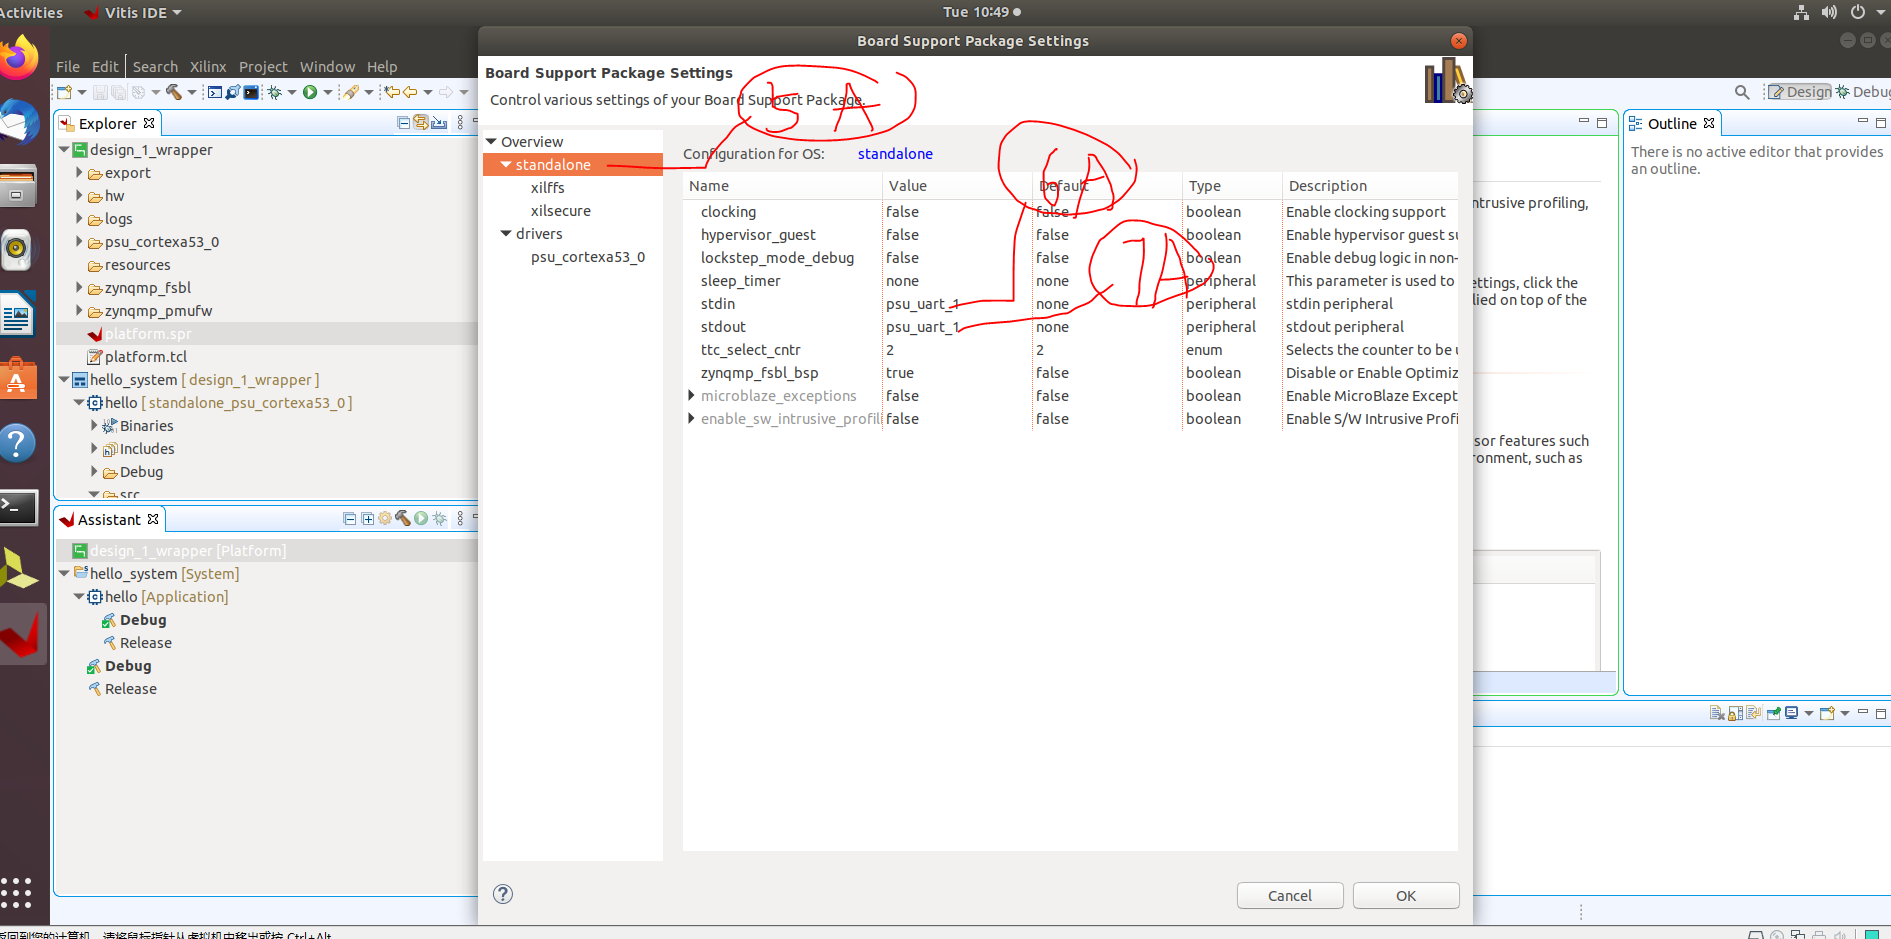Expand the enable_sw_intrusive_profiling row

pyautogui.click(x=691, y=419)
